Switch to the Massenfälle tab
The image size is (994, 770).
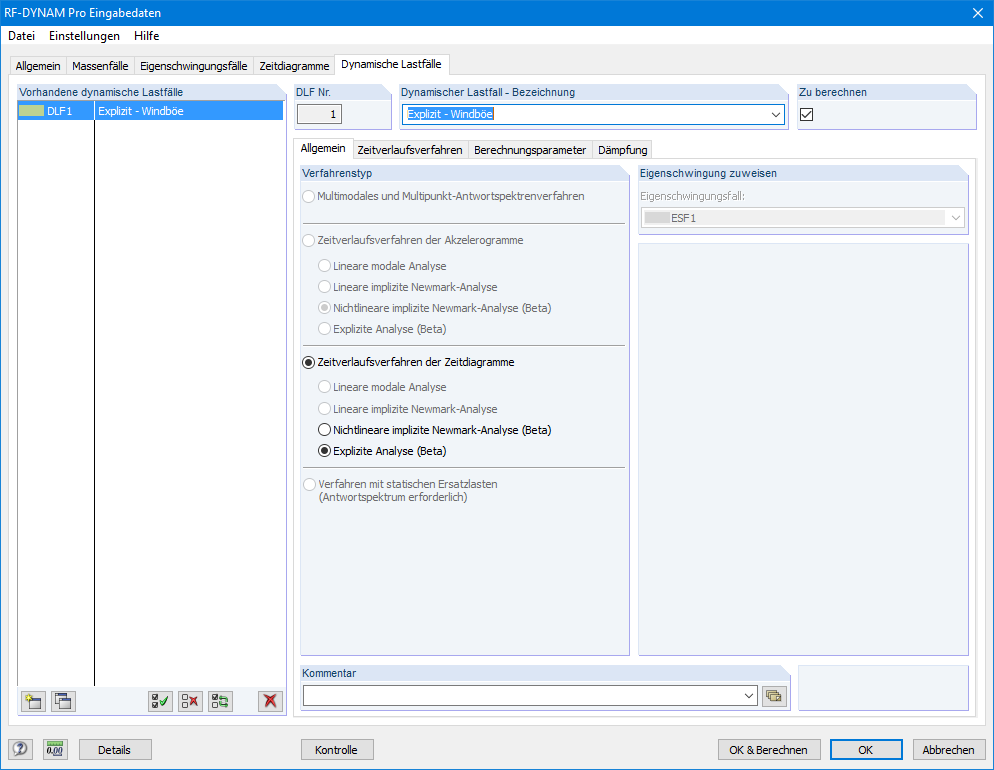click(100, 66)
